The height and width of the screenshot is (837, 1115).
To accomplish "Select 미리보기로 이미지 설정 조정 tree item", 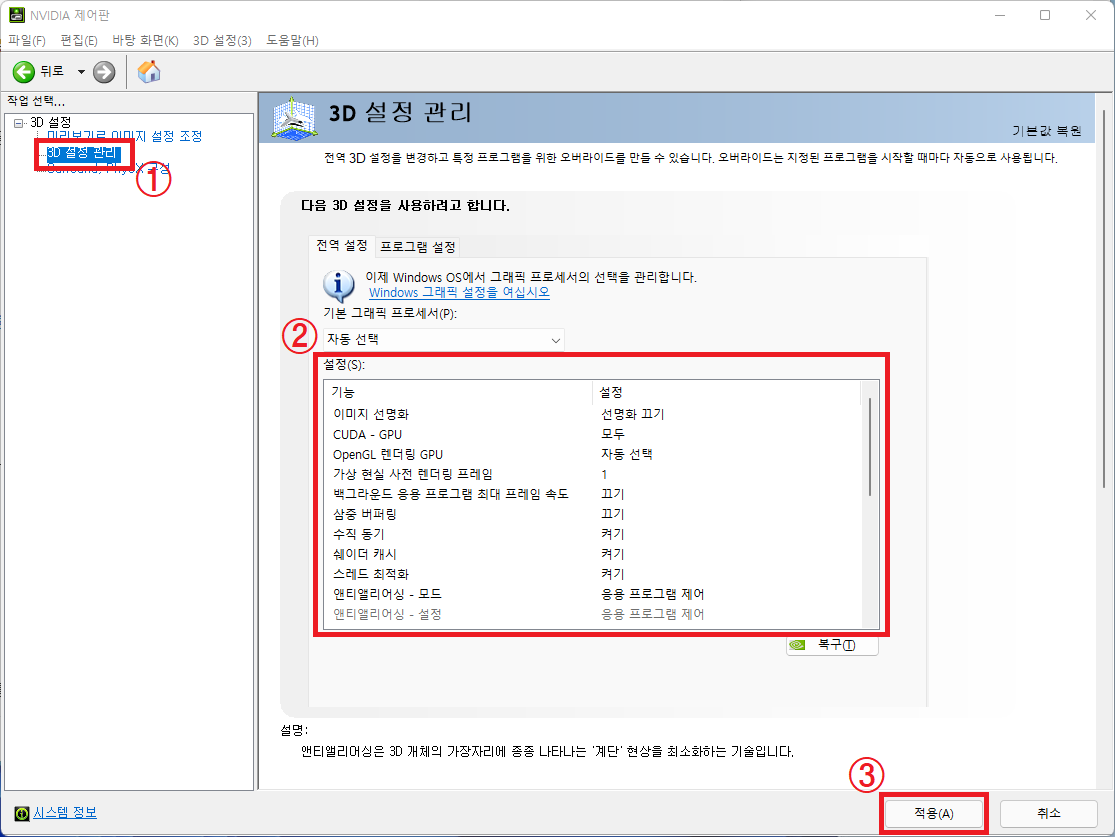I will pos(124,136).
